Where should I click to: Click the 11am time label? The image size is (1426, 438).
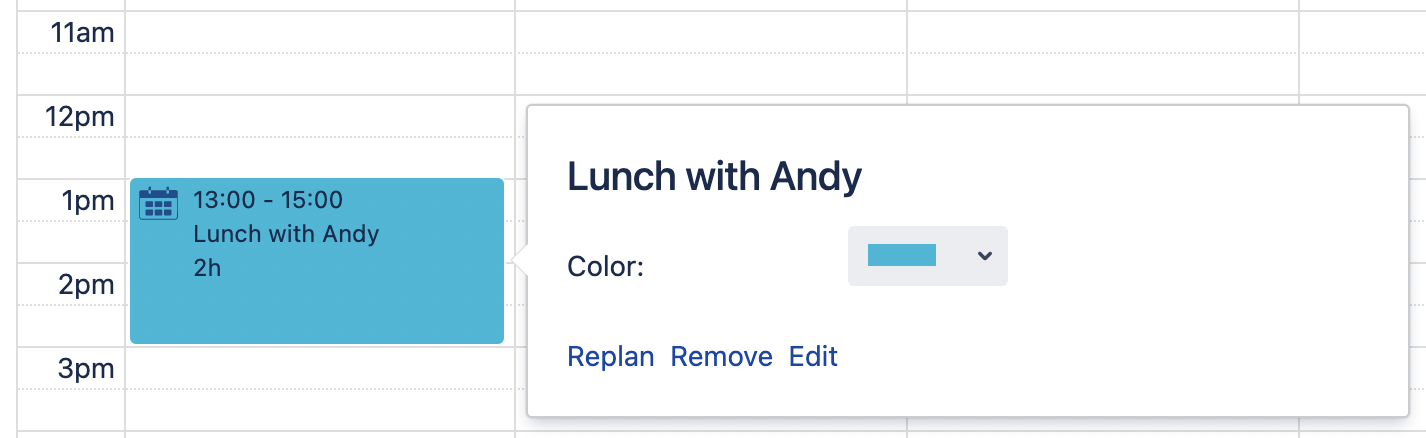pos(83,33)
